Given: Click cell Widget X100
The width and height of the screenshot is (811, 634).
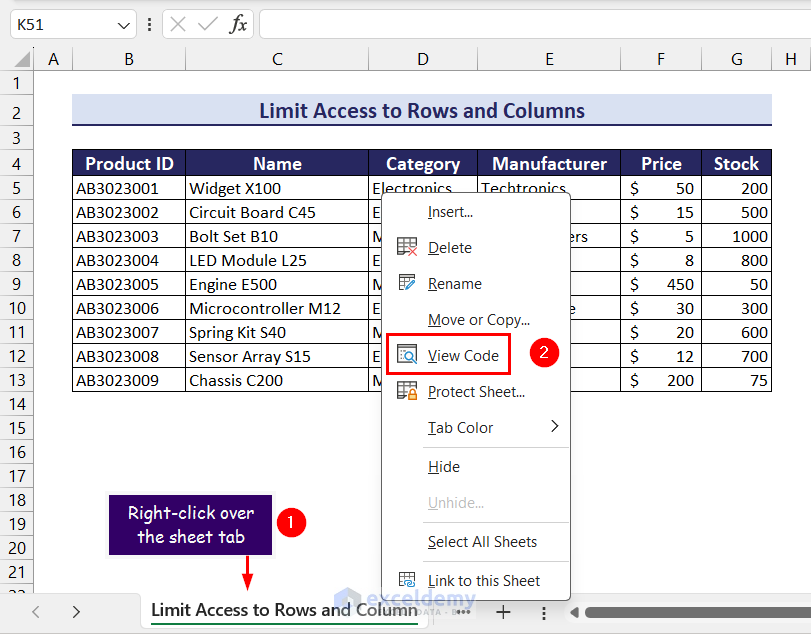Looking at the screenshot, I should point(277,188).
